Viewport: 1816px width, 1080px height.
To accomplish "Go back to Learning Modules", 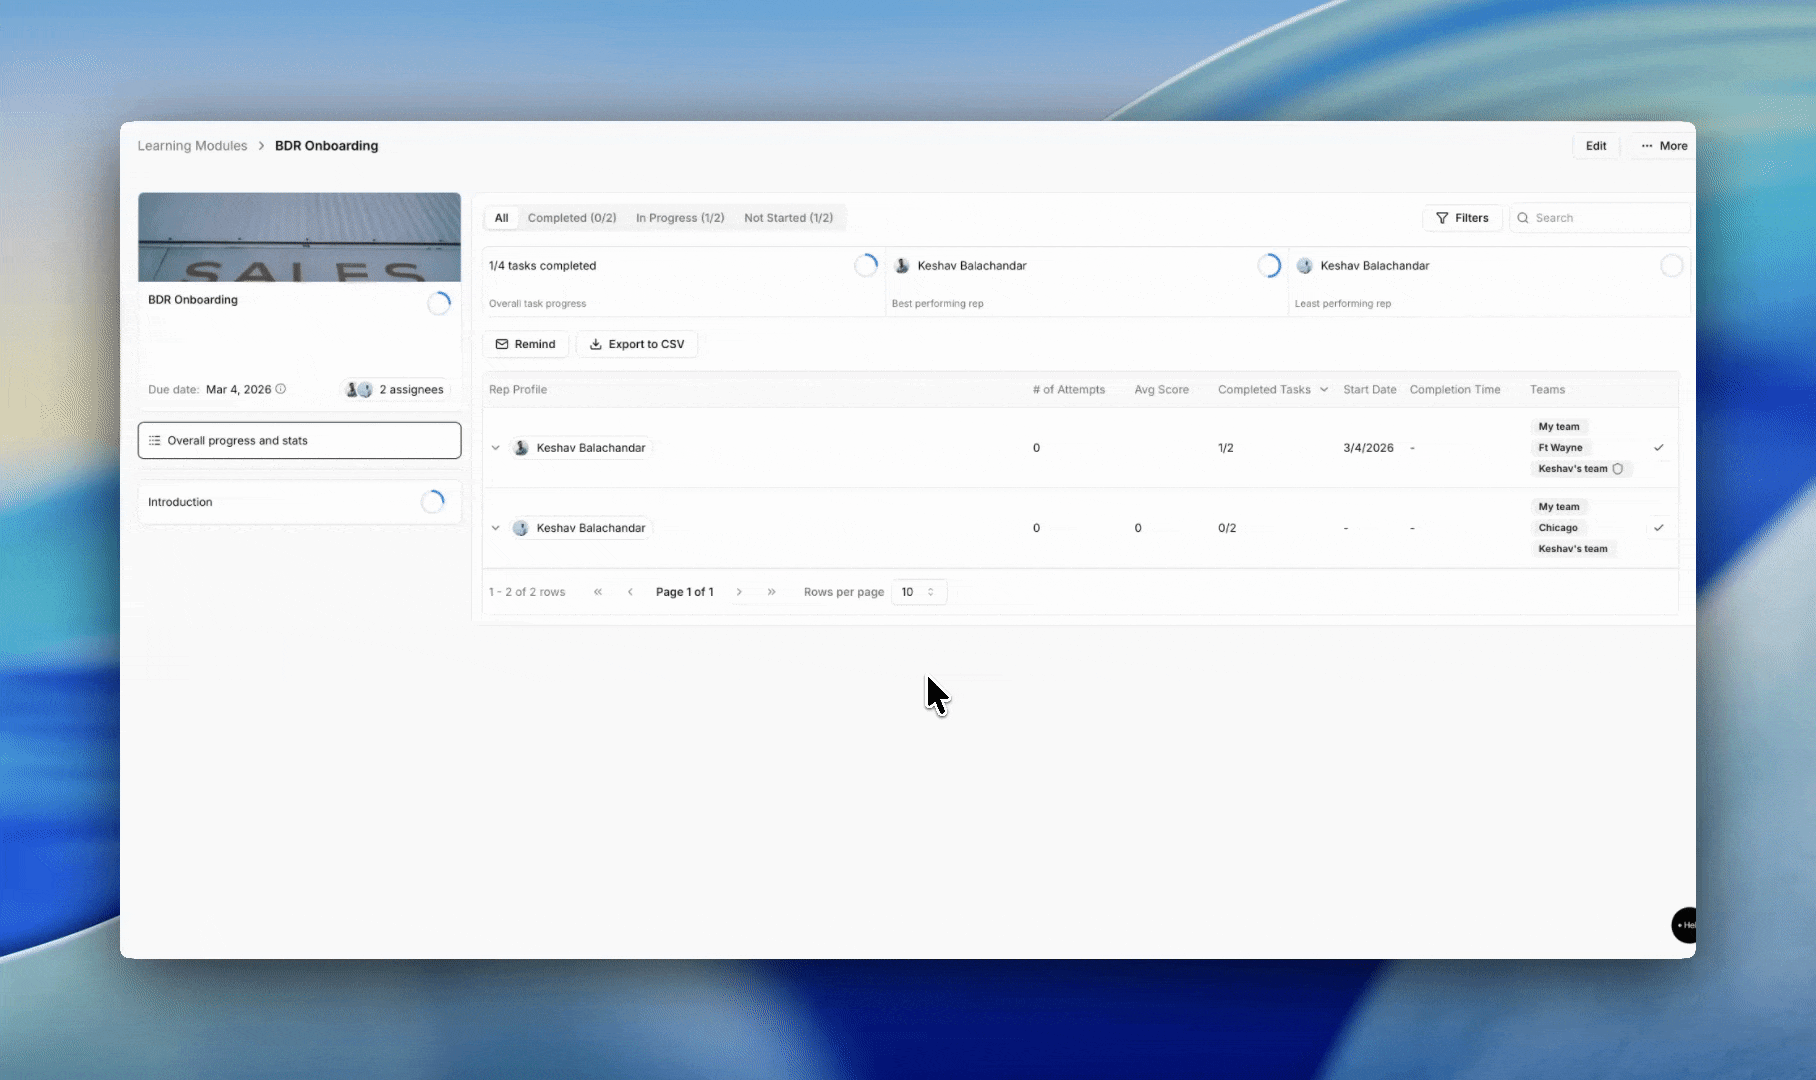I will click(x=192, y=146).
